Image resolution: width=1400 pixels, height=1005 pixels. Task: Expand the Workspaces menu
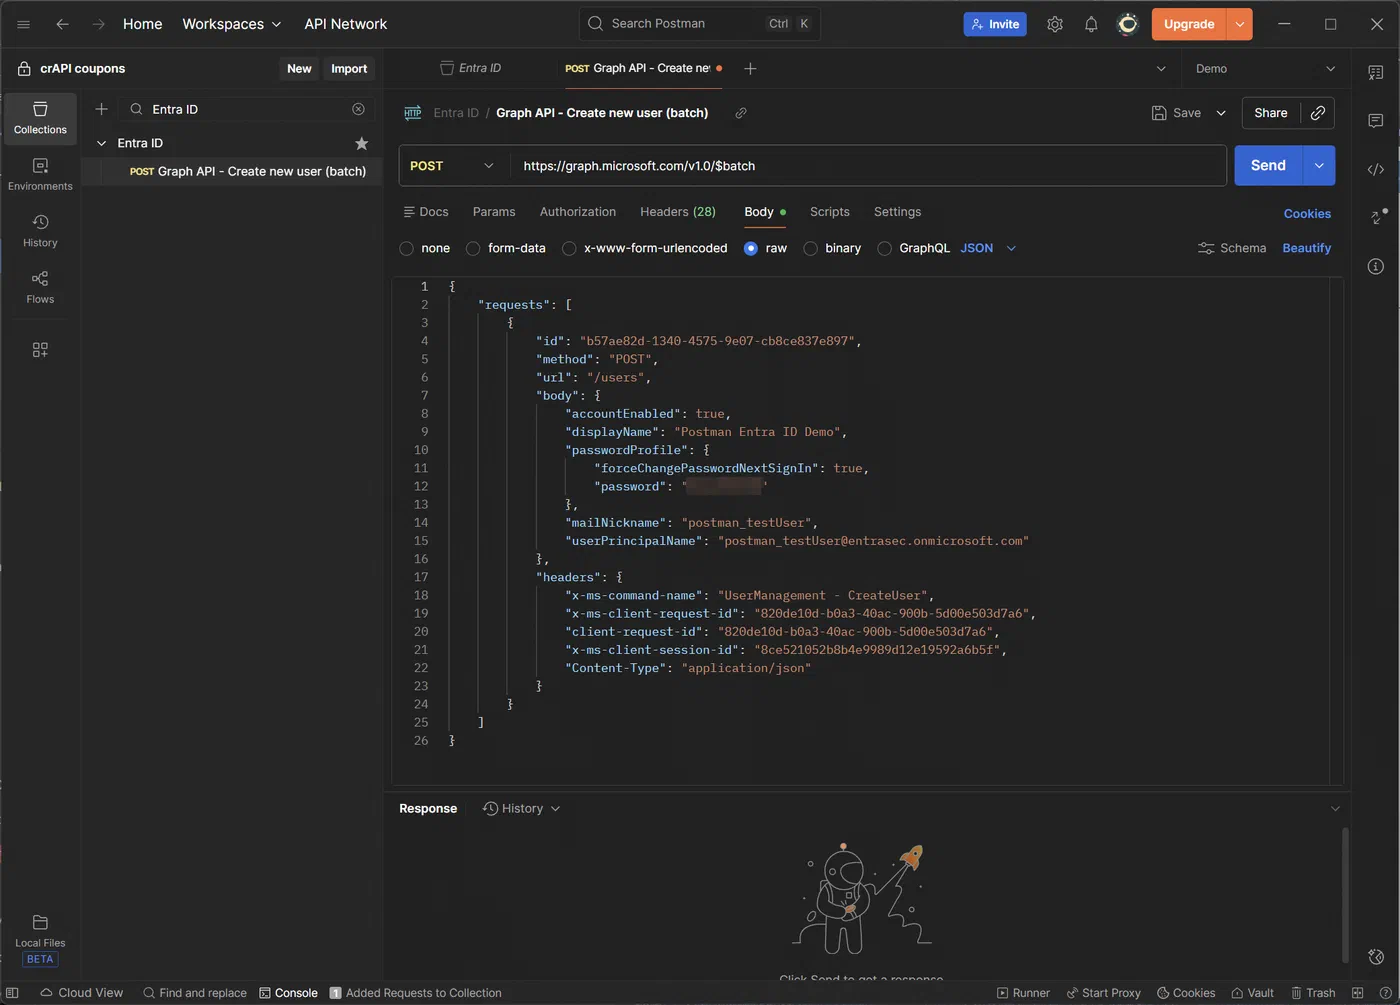coord(232,24)
